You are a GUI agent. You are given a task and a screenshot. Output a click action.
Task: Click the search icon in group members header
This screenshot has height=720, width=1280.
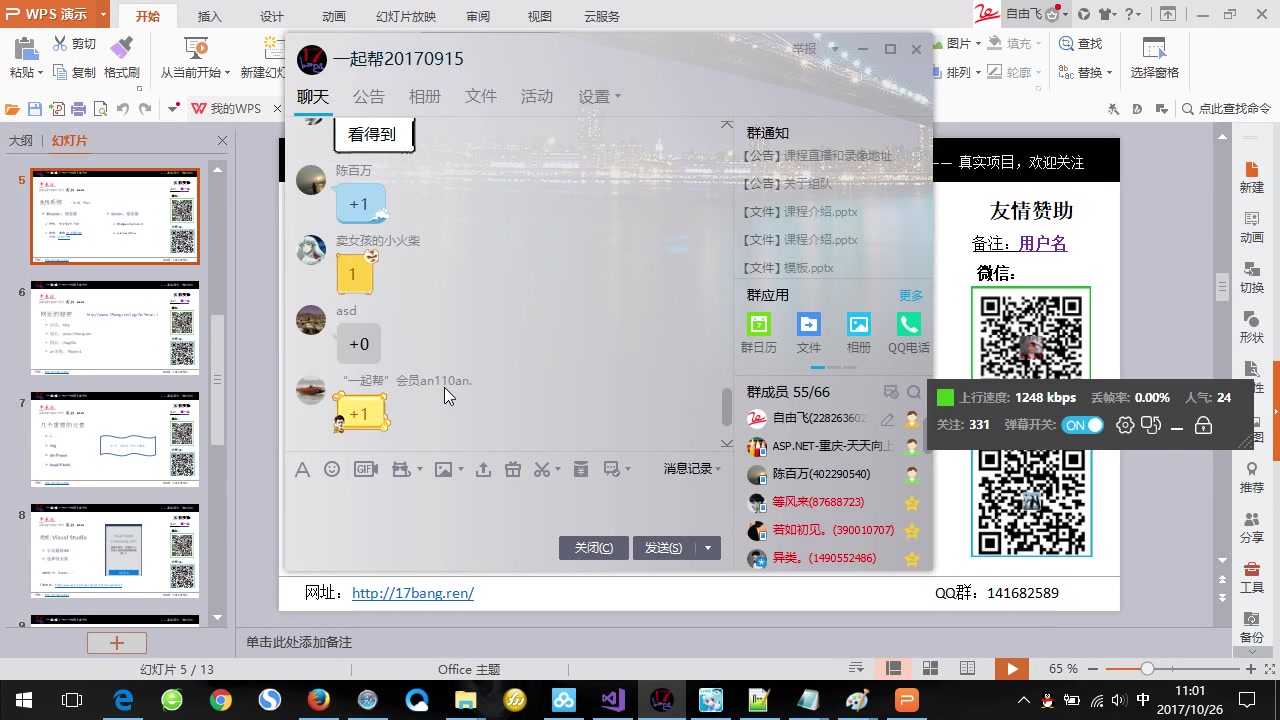914,392
